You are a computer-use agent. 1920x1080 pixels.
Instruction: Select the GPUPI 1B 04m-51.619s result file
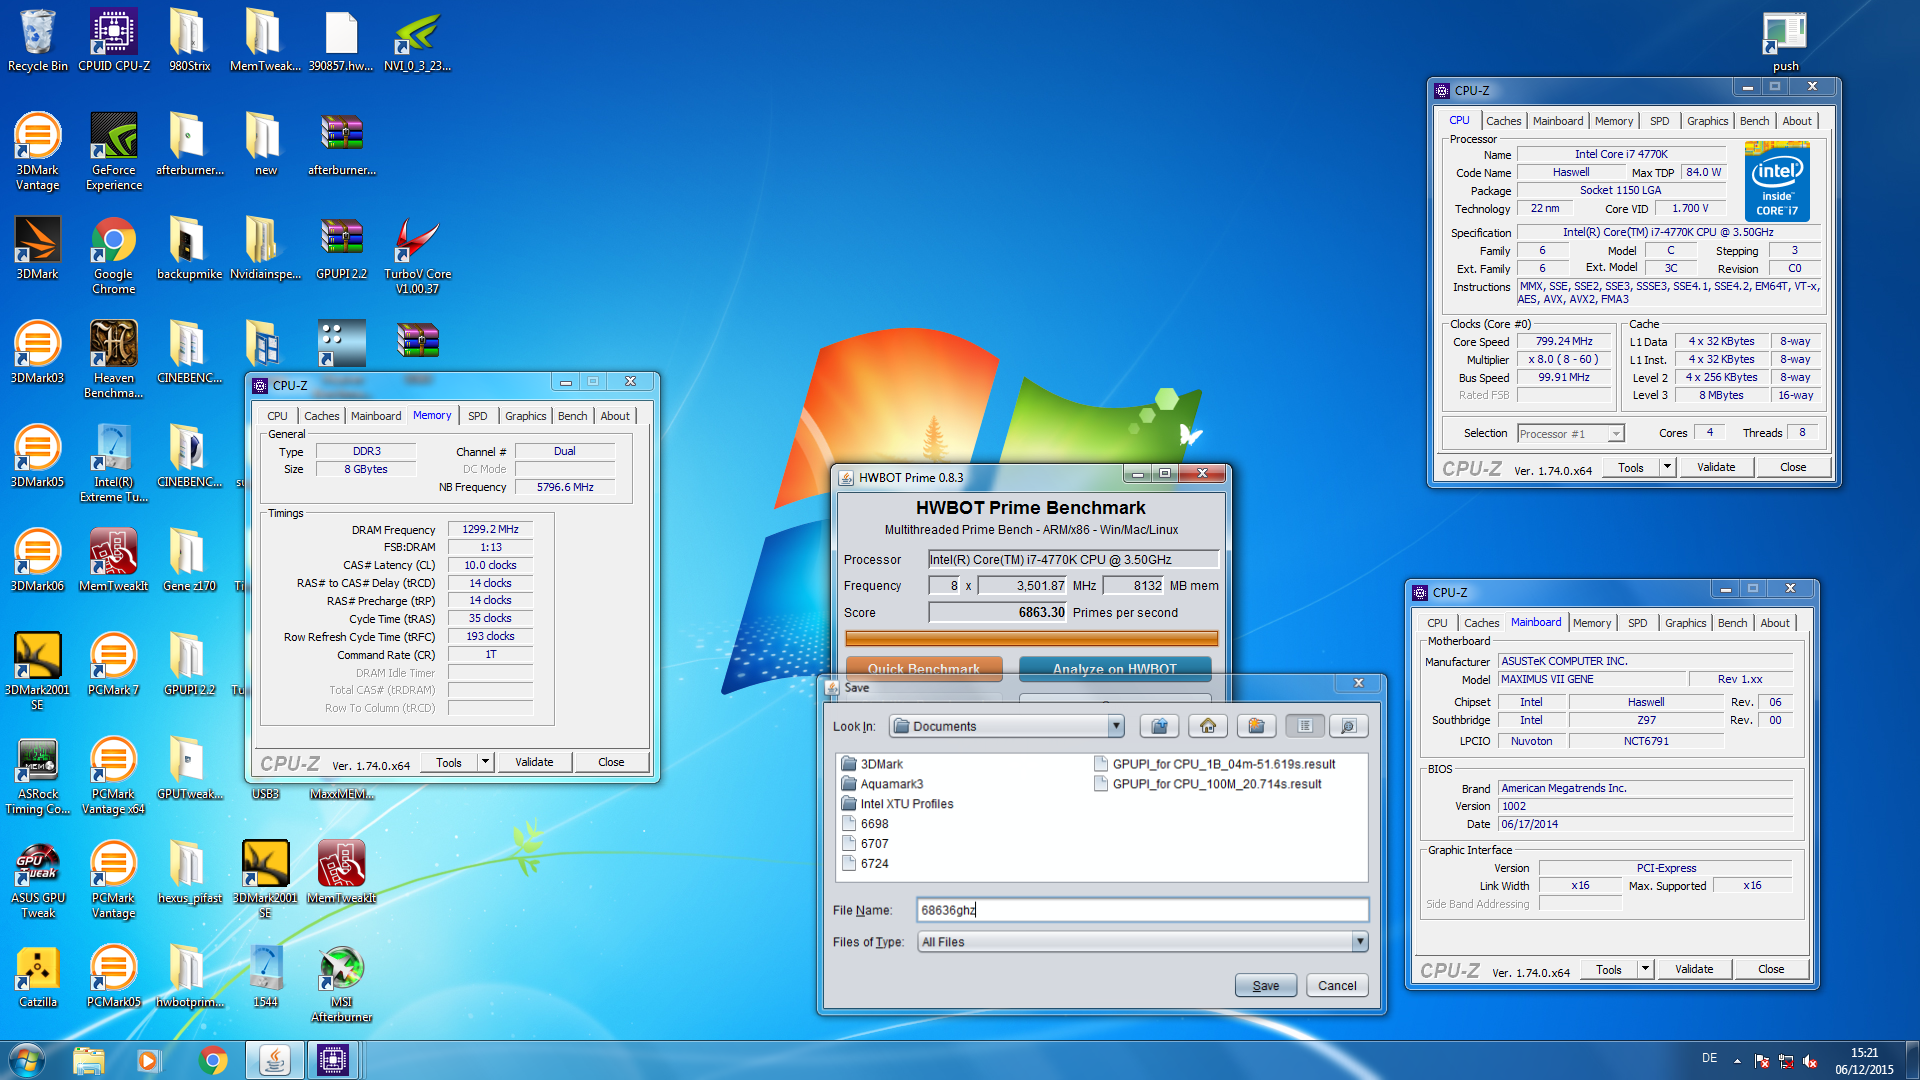pos(1215,764)
